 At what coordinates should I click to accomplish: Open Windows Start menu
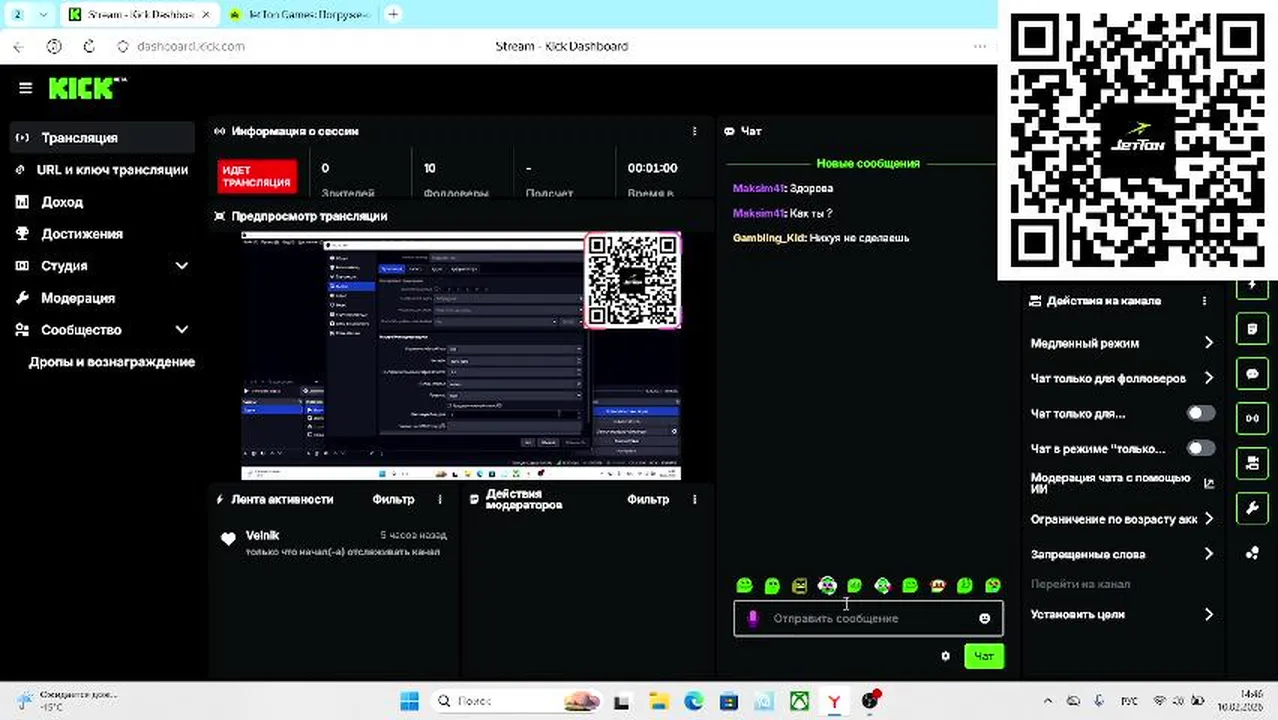[x=409, y=701]
